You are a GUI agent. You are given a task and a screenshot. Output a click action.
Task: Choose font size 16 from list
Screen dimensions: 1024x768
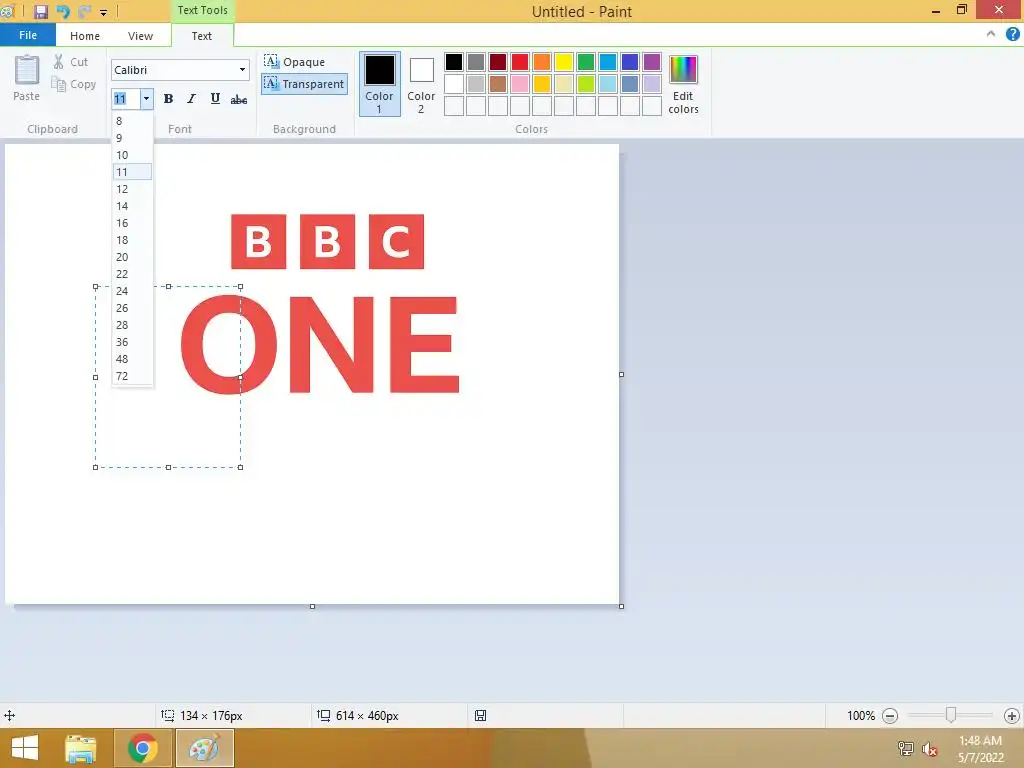pyautogui.click(x=132, y=223)
